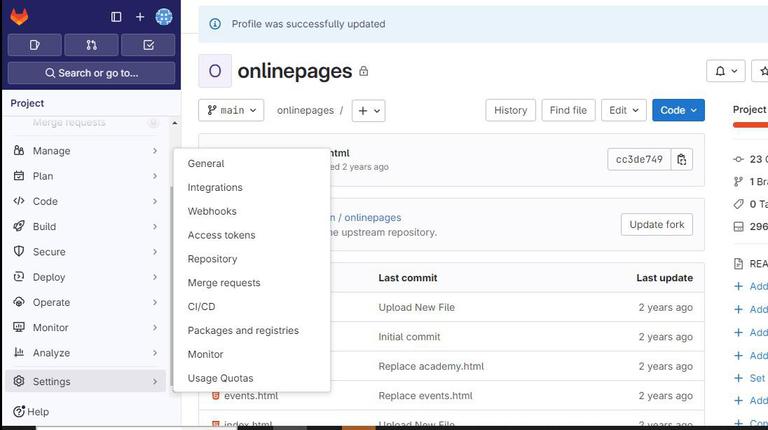The image size is (768, 430).
Task: Open the main branch dropdown
Action: (x=231, y=110)
